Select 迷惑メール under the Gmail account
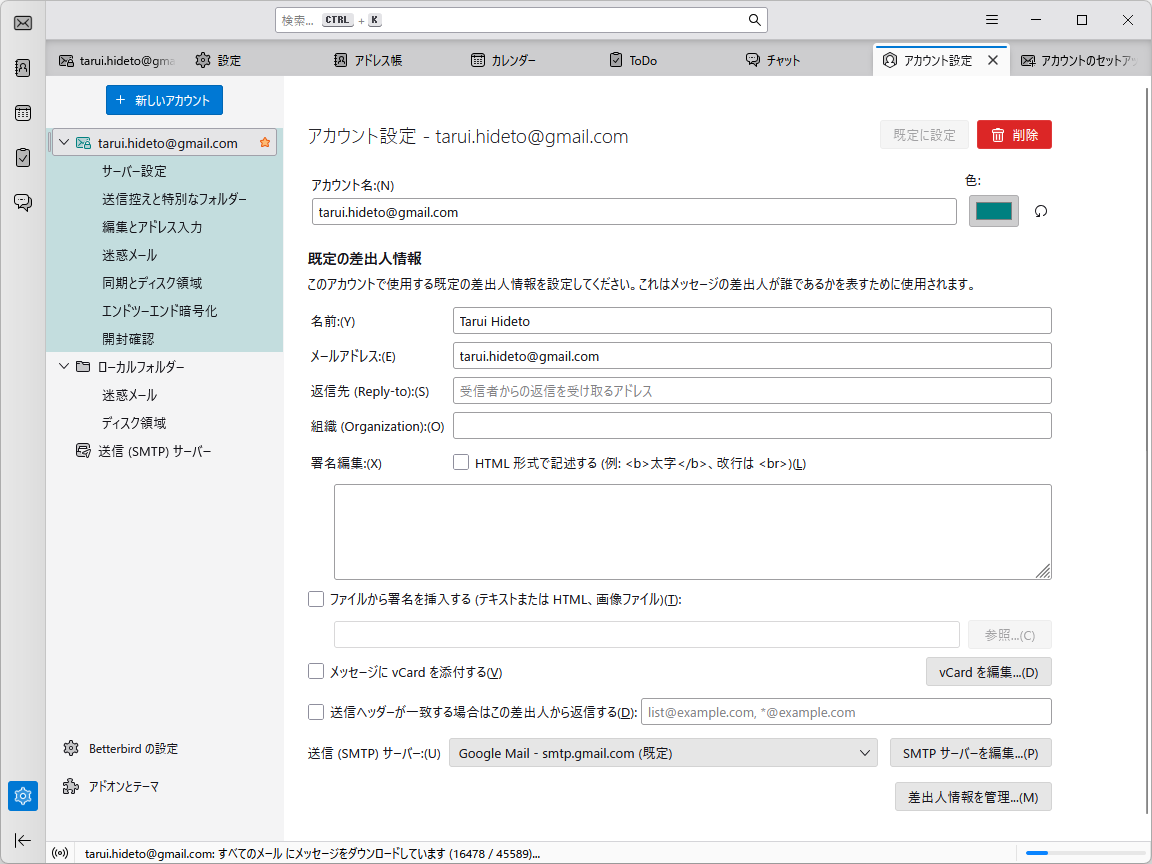 tap(129, 255)
